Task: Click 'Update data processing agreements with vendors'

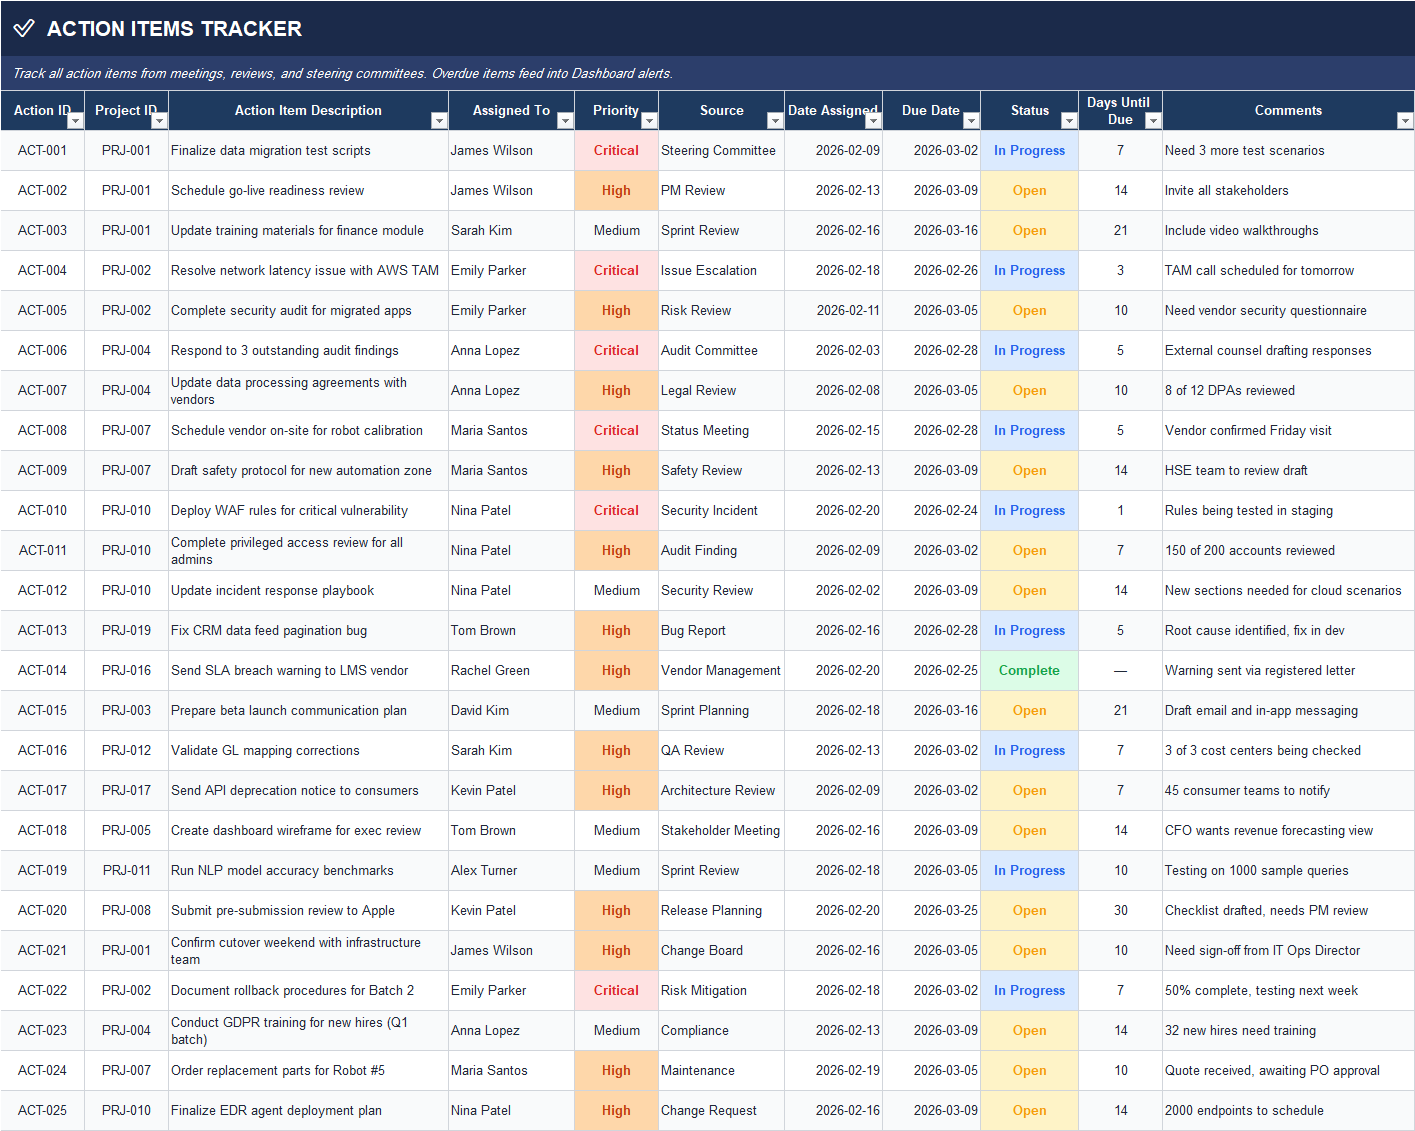Action: pos(308,391)
